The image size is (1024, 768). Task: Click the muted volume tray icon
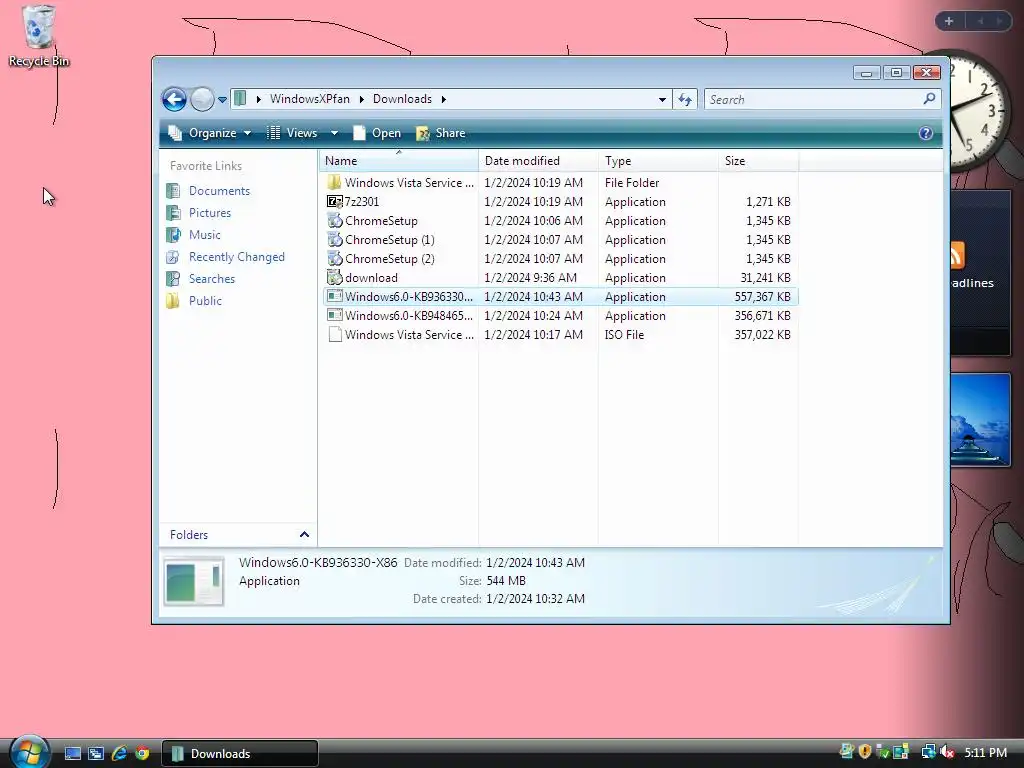pyautogui.click(x=948, y=752)
